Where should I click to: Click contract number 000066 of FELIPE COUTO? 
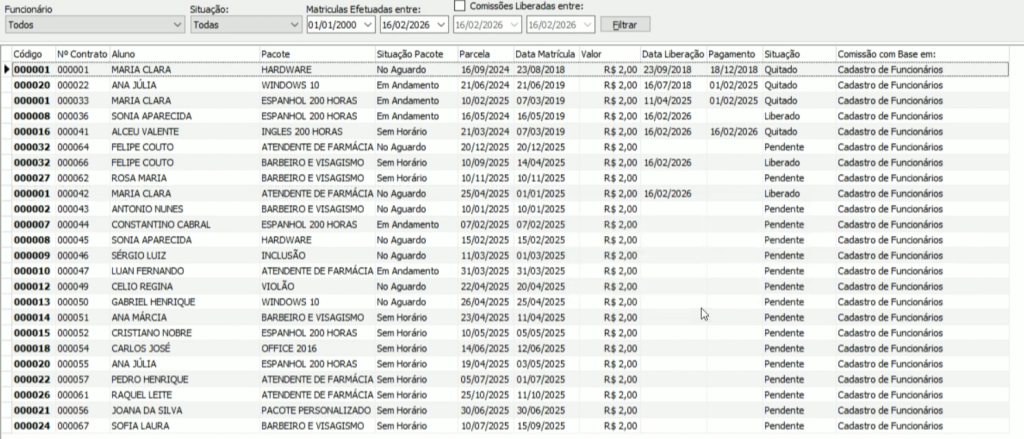[x=73, y=163]
